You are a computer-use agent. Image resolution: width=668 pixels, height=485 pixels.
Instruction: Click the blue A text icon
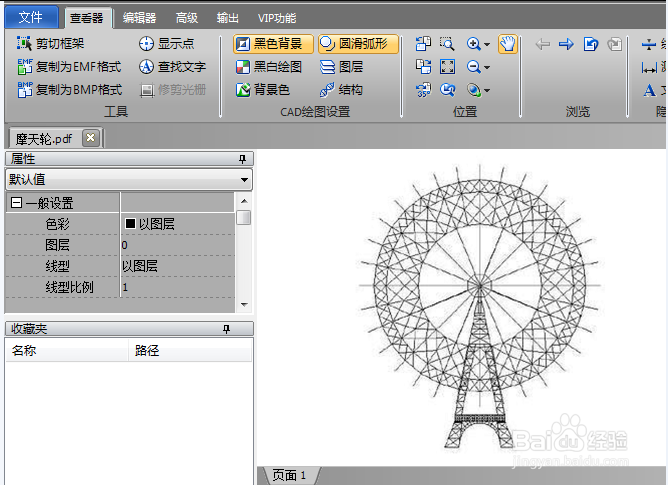tap(649, 90)
